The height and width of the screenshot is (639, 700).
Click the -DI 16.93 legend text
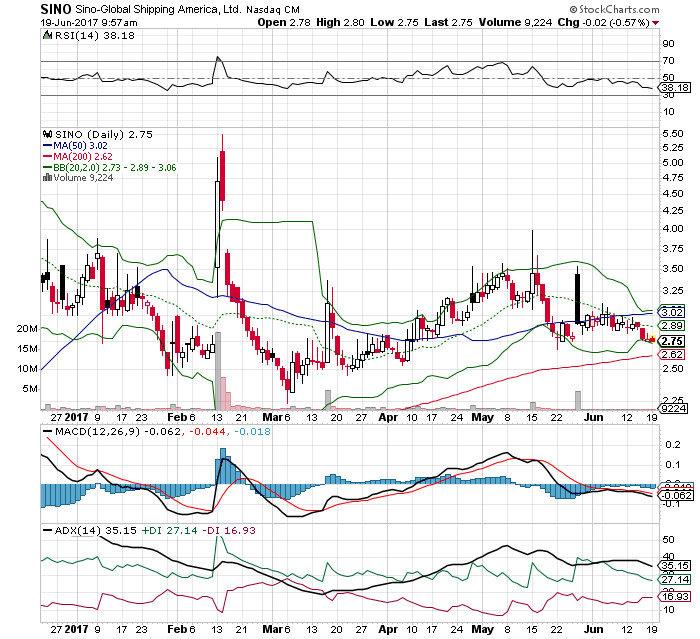[x=229, y=530]
